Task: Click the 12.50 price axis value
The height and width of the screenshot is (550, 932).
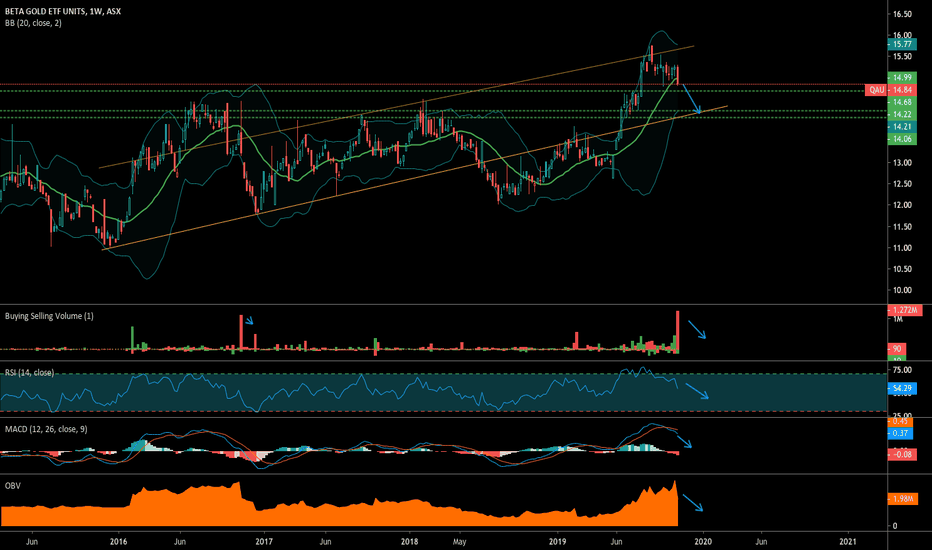Action: 902,184
